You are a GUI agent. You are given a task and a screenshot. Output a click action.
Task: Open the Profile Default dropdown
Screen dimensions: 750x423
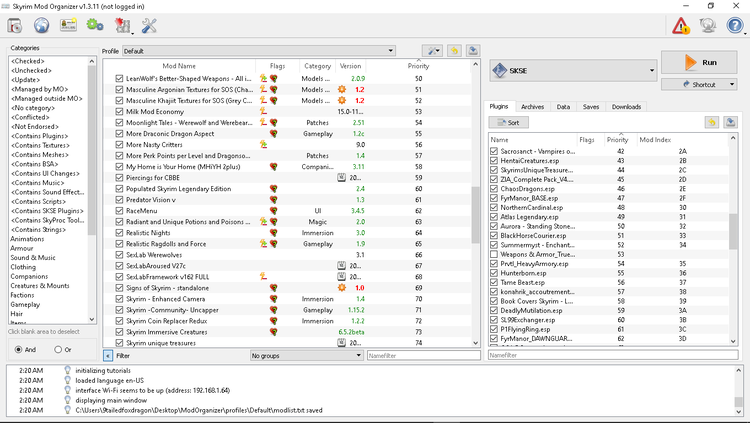tap(259, 51)
